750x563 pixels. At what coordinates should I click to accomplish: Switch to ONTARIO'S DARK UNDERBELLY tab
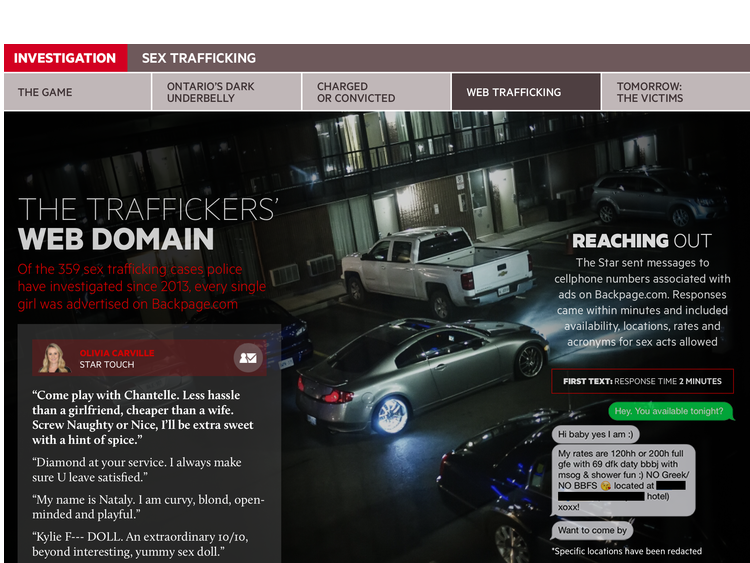pyautogui.click(x=227, y=92)
